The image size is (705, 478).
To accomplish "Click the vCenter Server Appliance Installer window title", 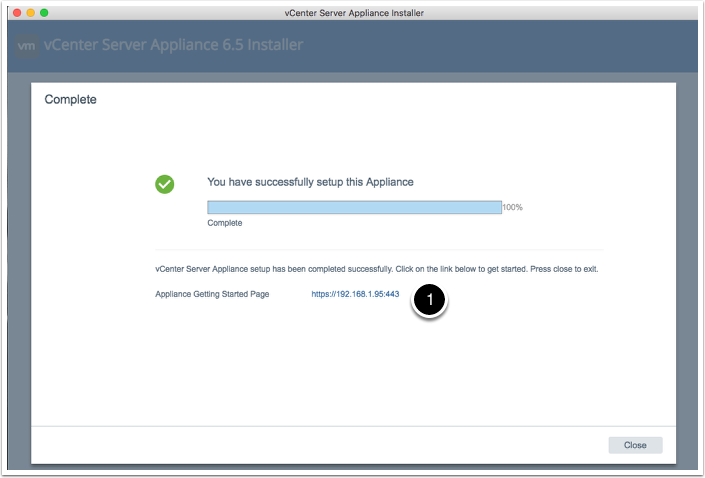I will pos(353,12).
